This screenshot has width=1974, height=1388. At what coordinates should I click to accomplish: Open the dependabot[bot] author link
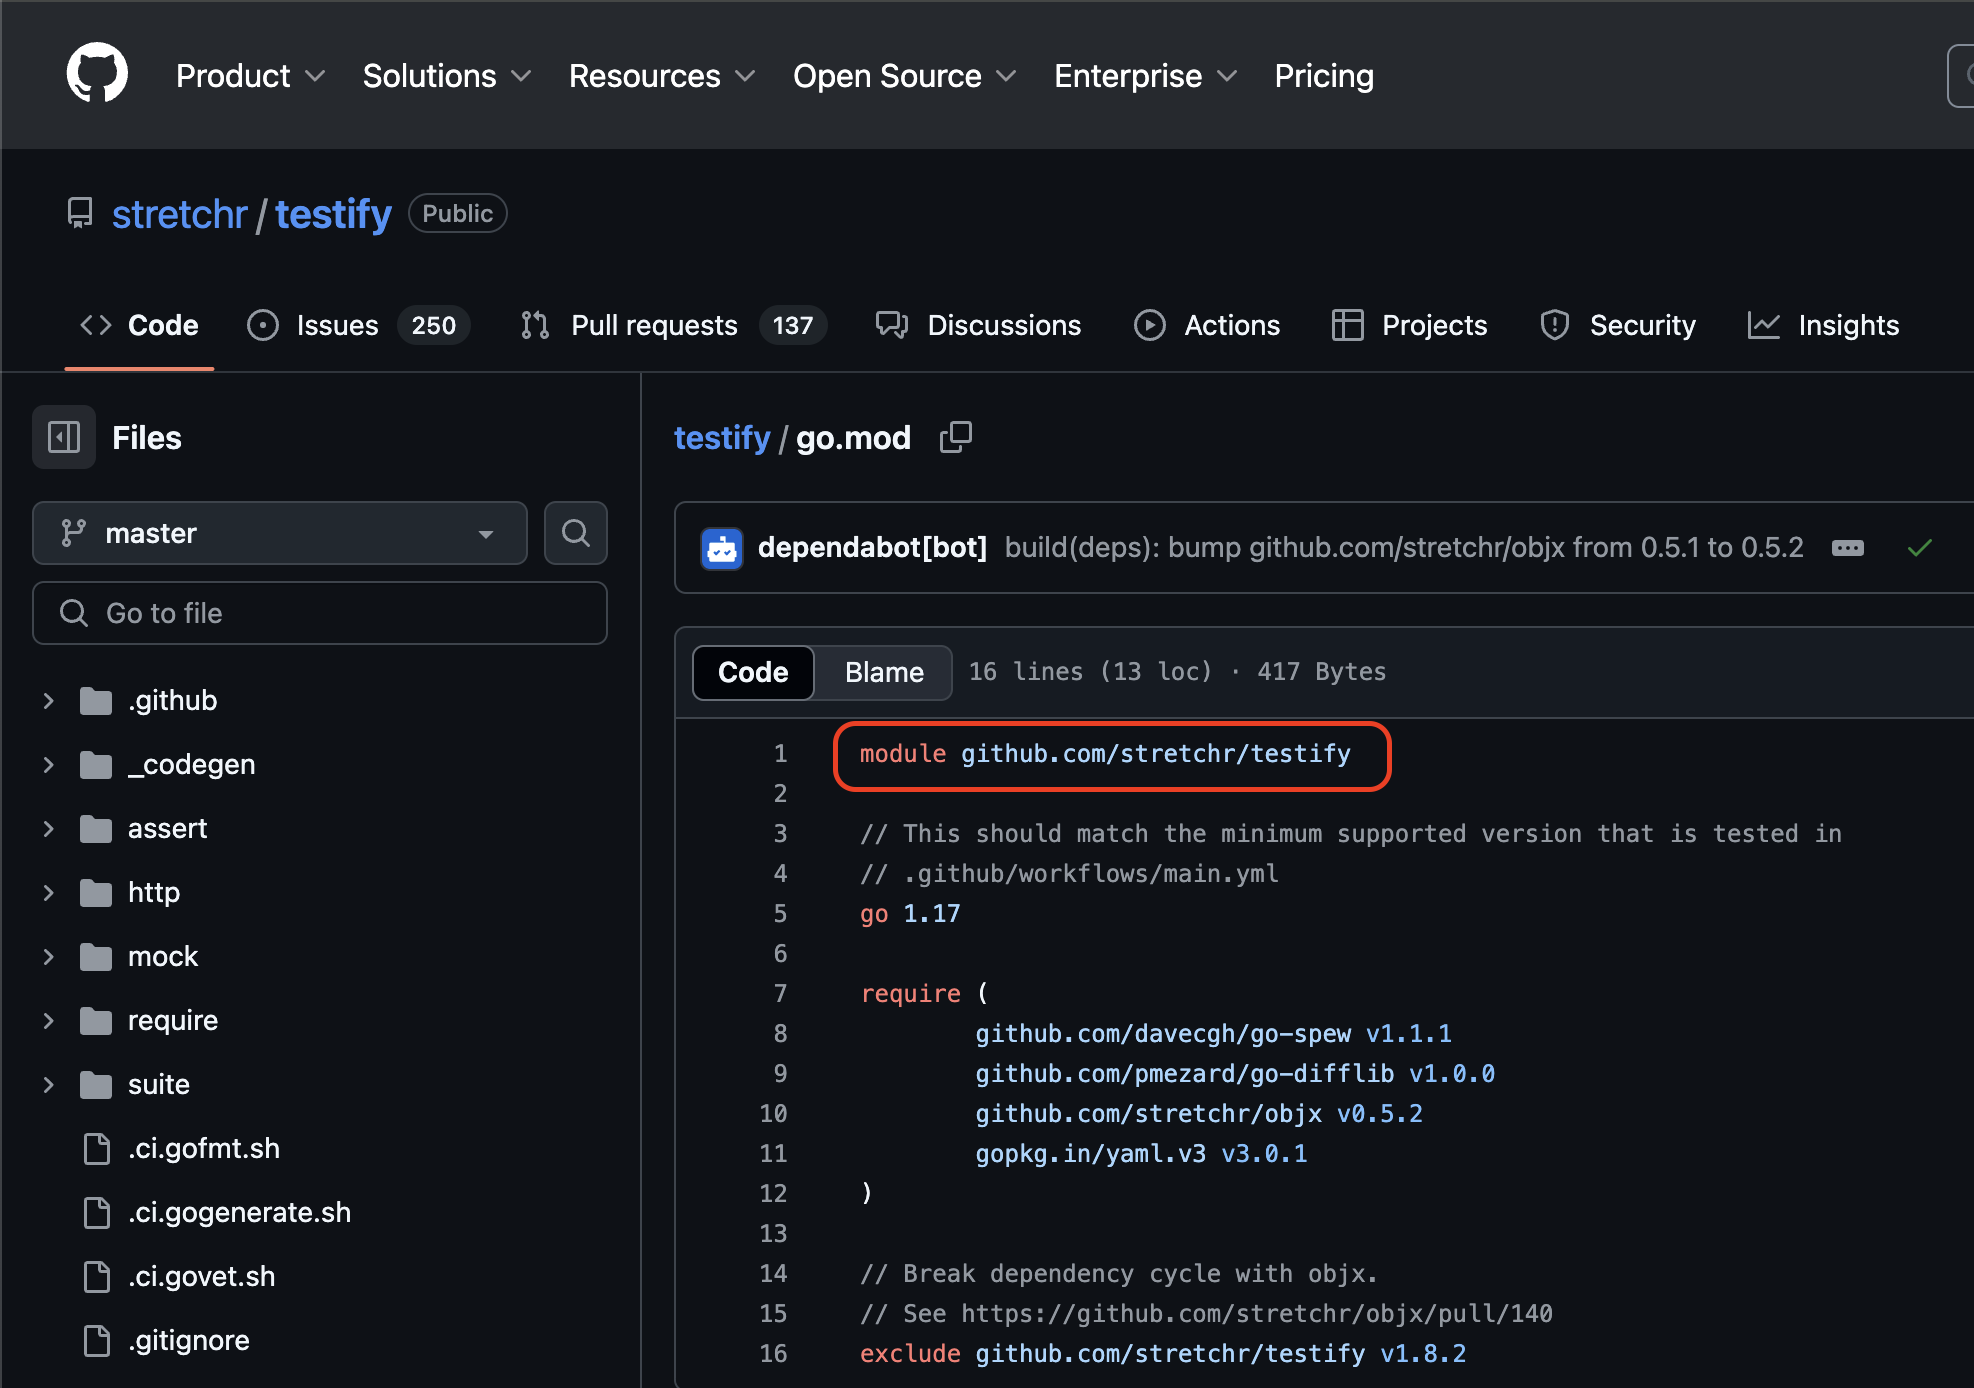pyautogui.click(x=872, y=548)
